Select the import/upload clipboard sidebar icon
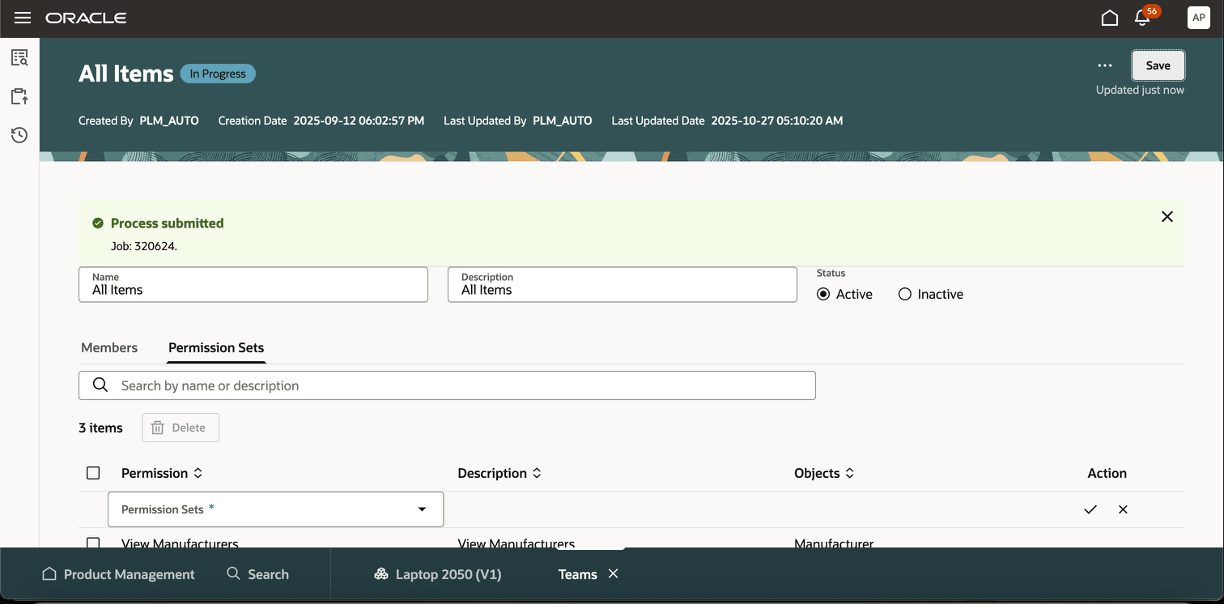Image resolution: width=1224 pixels, height=604 pixels. click(x=18, y=96)
